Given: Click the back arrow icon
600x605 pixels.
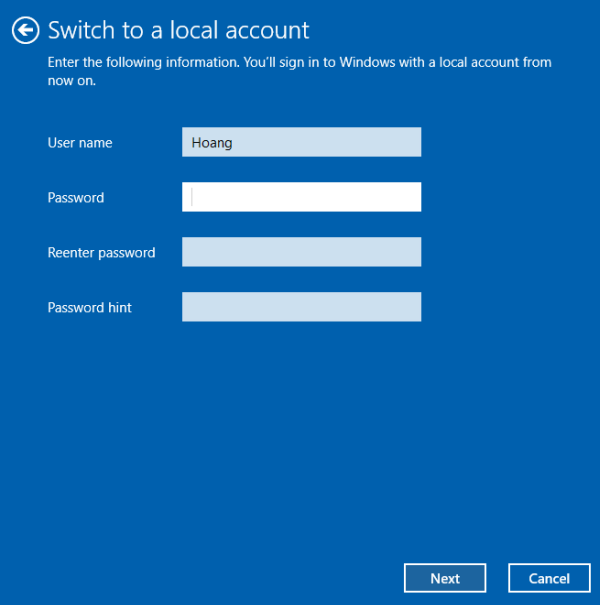Looking at the screenshot, I should coord(26,31).
